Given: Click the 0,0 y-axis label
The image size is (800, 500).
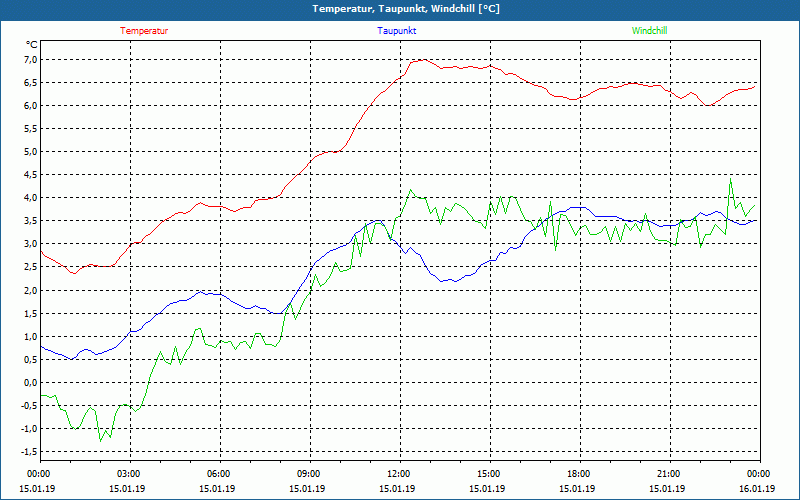Looking at the screenshot, I should [31, 382].
